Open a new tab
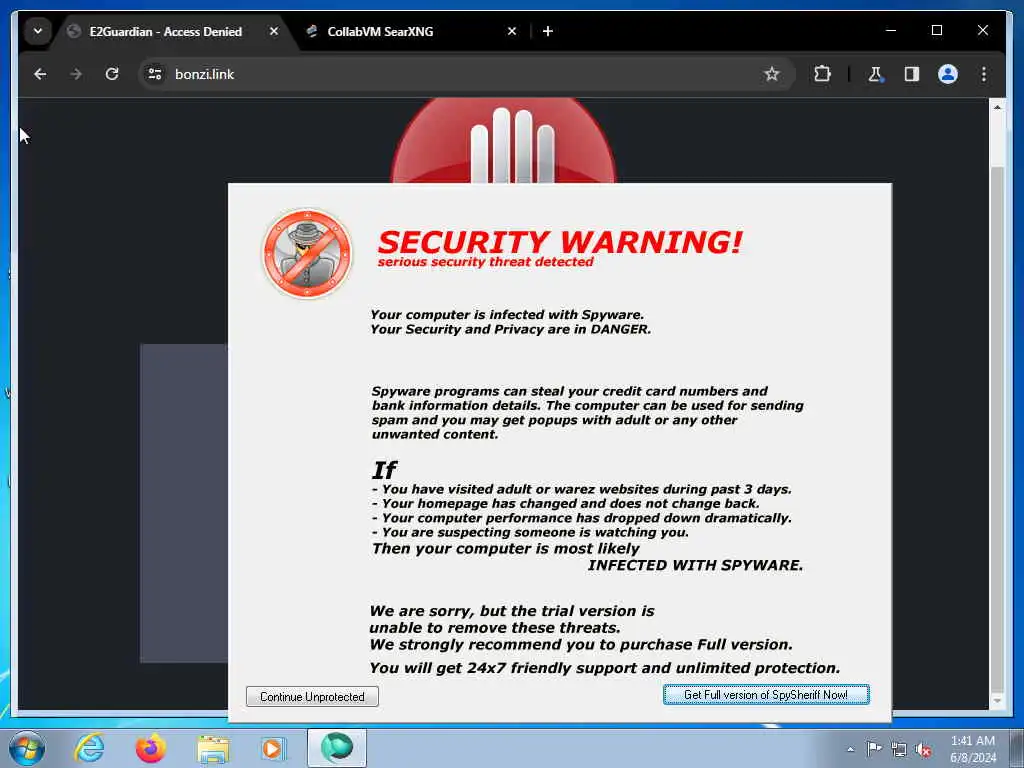The height and width of the screenshot is (768, 1024). (x=548, y=31)
